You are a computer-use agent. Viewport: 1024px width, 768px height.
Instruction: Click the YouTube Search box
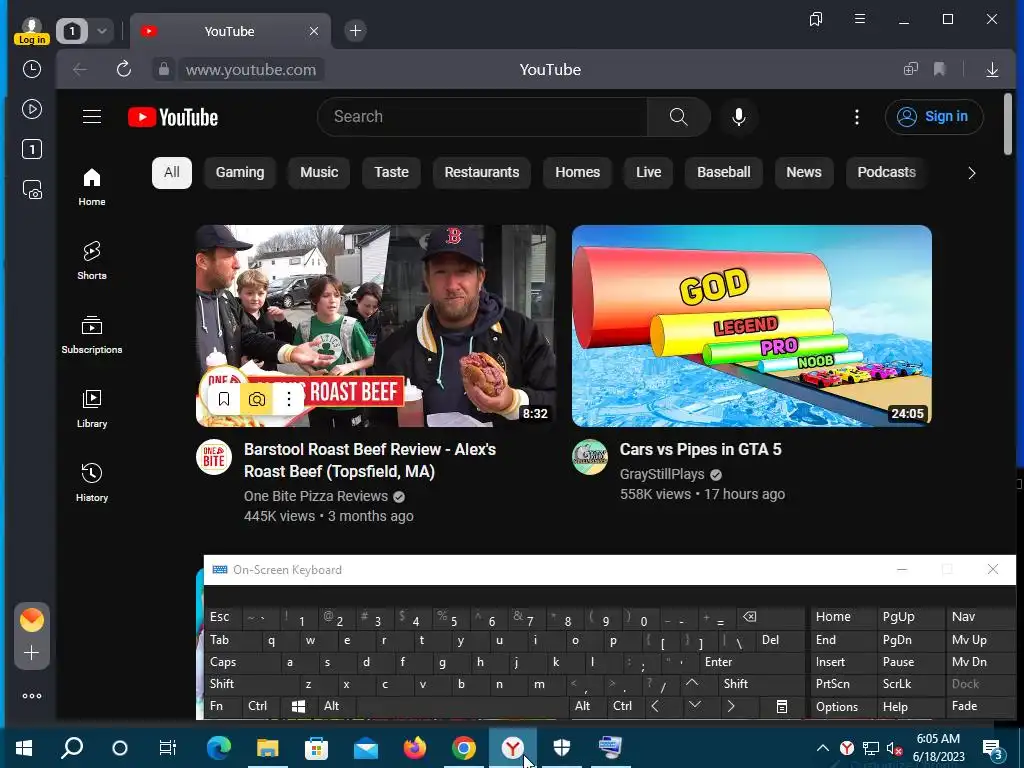(482, 117)
